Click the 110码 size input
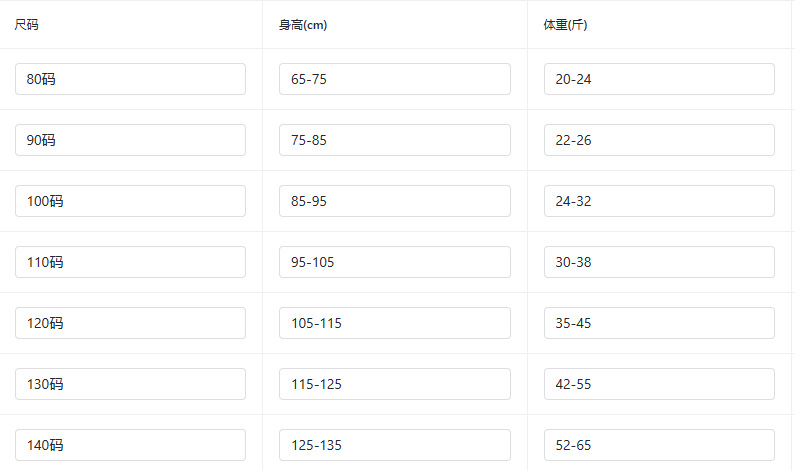The width and height of the screenshot is (795, 471). pos(130,262)
